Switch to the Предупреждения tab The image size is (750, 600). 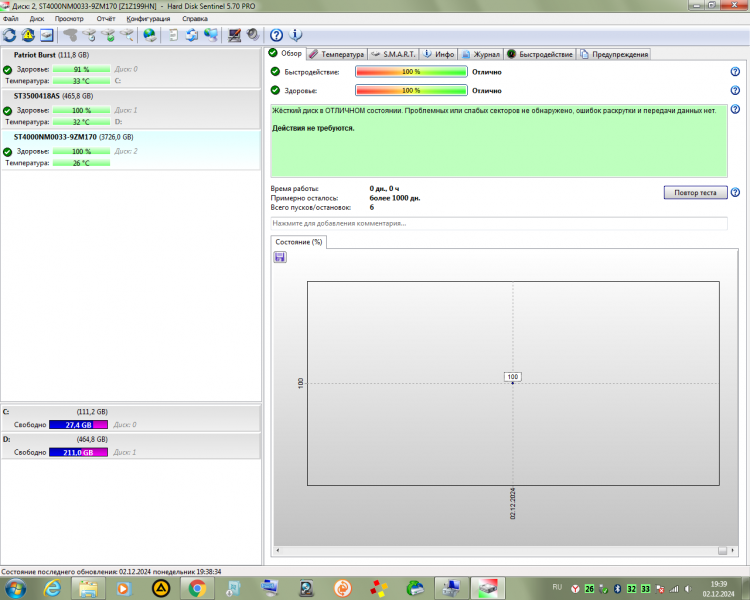(x=614, y=54)
